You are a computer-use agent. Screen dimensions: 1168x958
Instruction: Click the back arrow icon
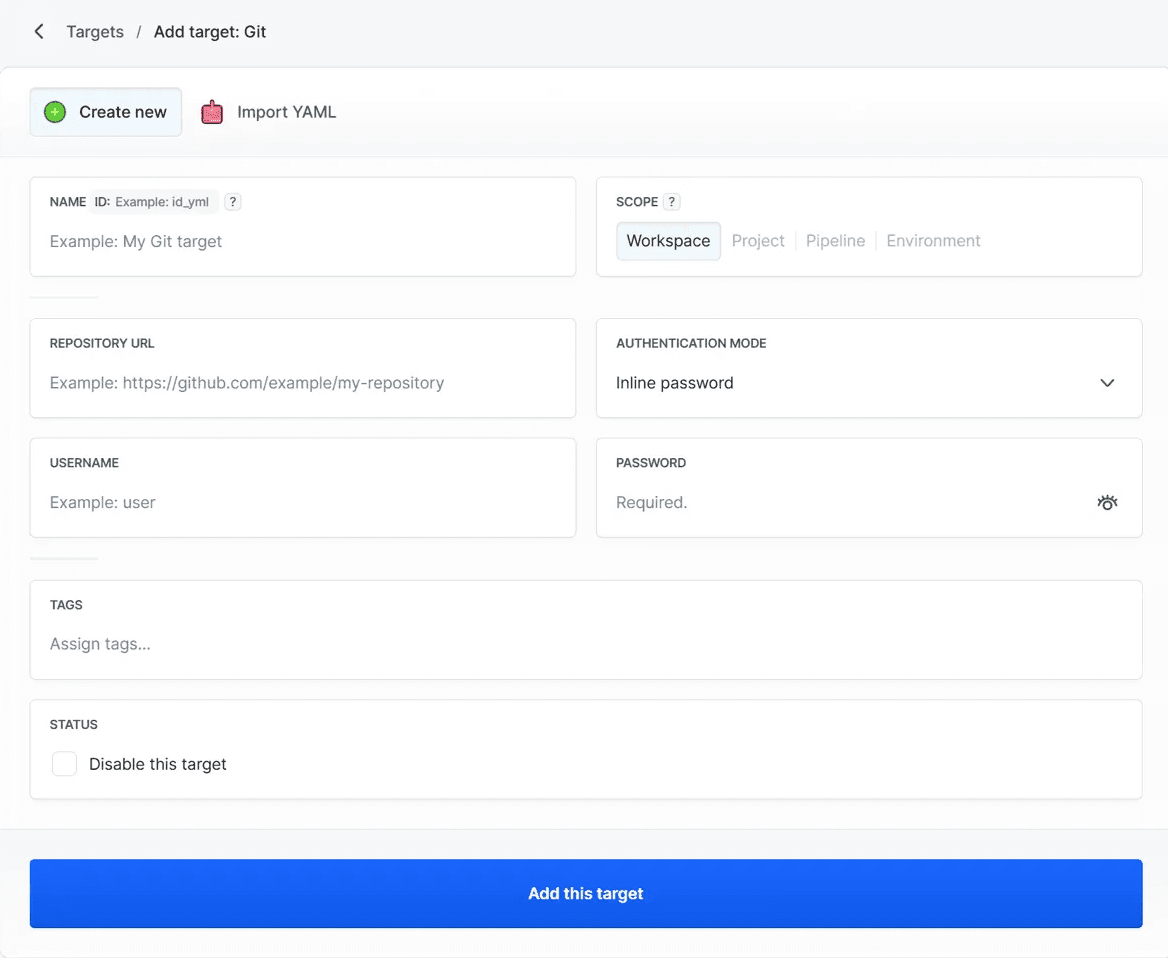39,32
